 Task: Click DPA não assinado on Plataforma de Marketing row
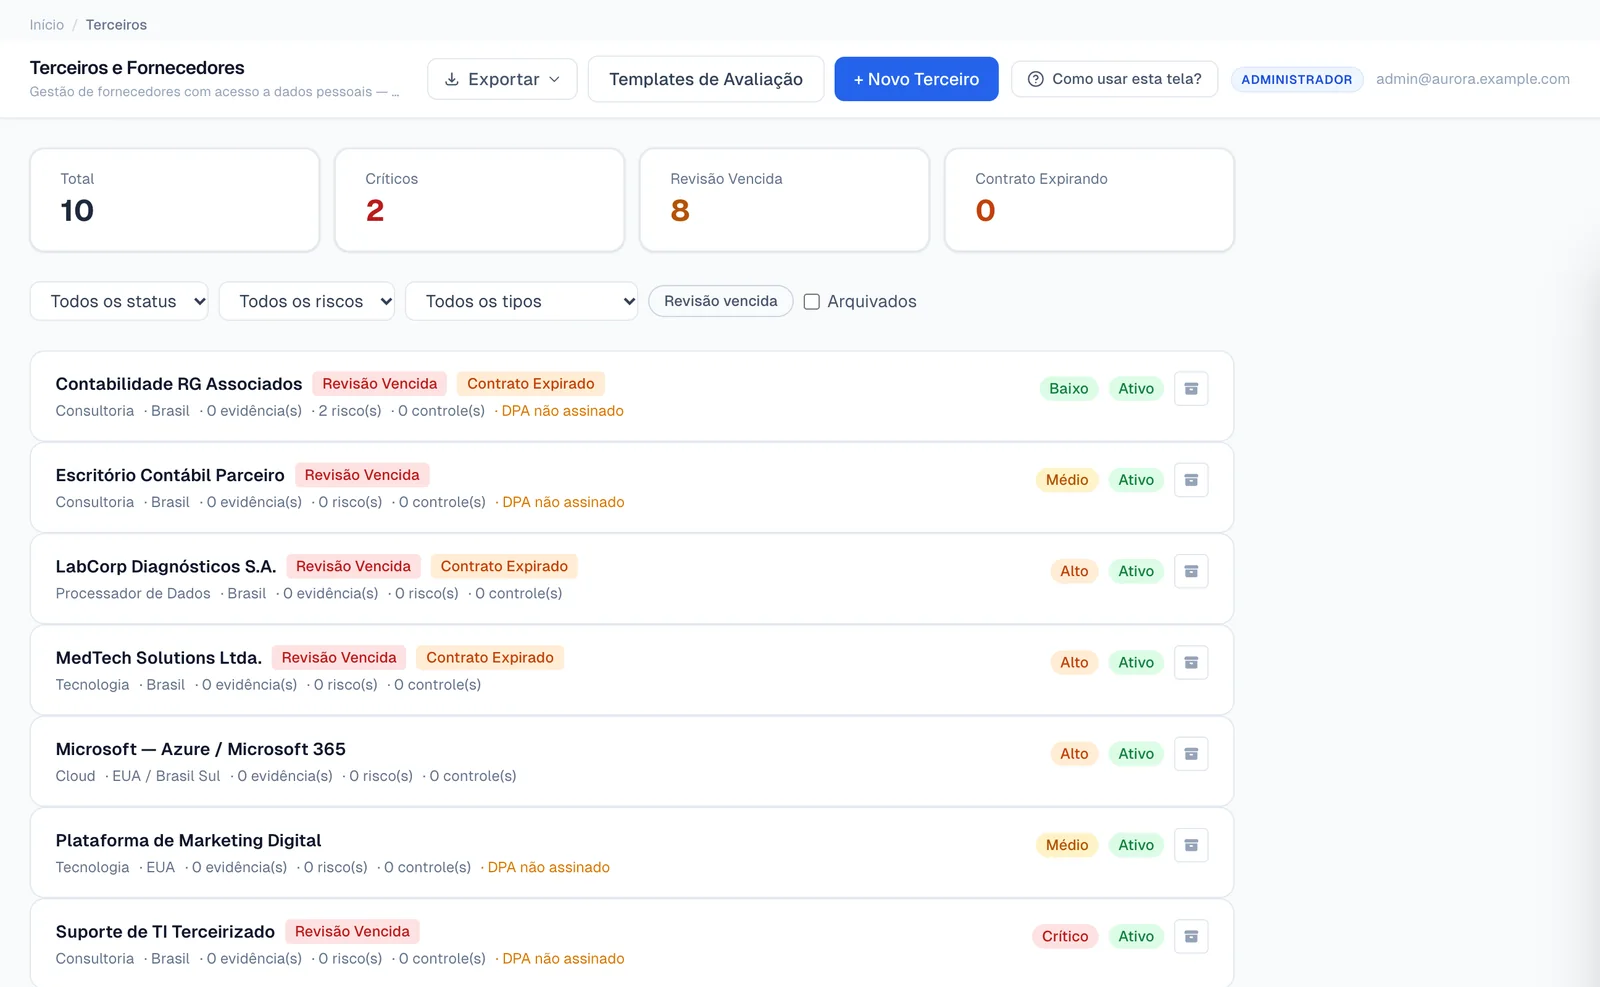pyautogui.click(x=549, y=867)
